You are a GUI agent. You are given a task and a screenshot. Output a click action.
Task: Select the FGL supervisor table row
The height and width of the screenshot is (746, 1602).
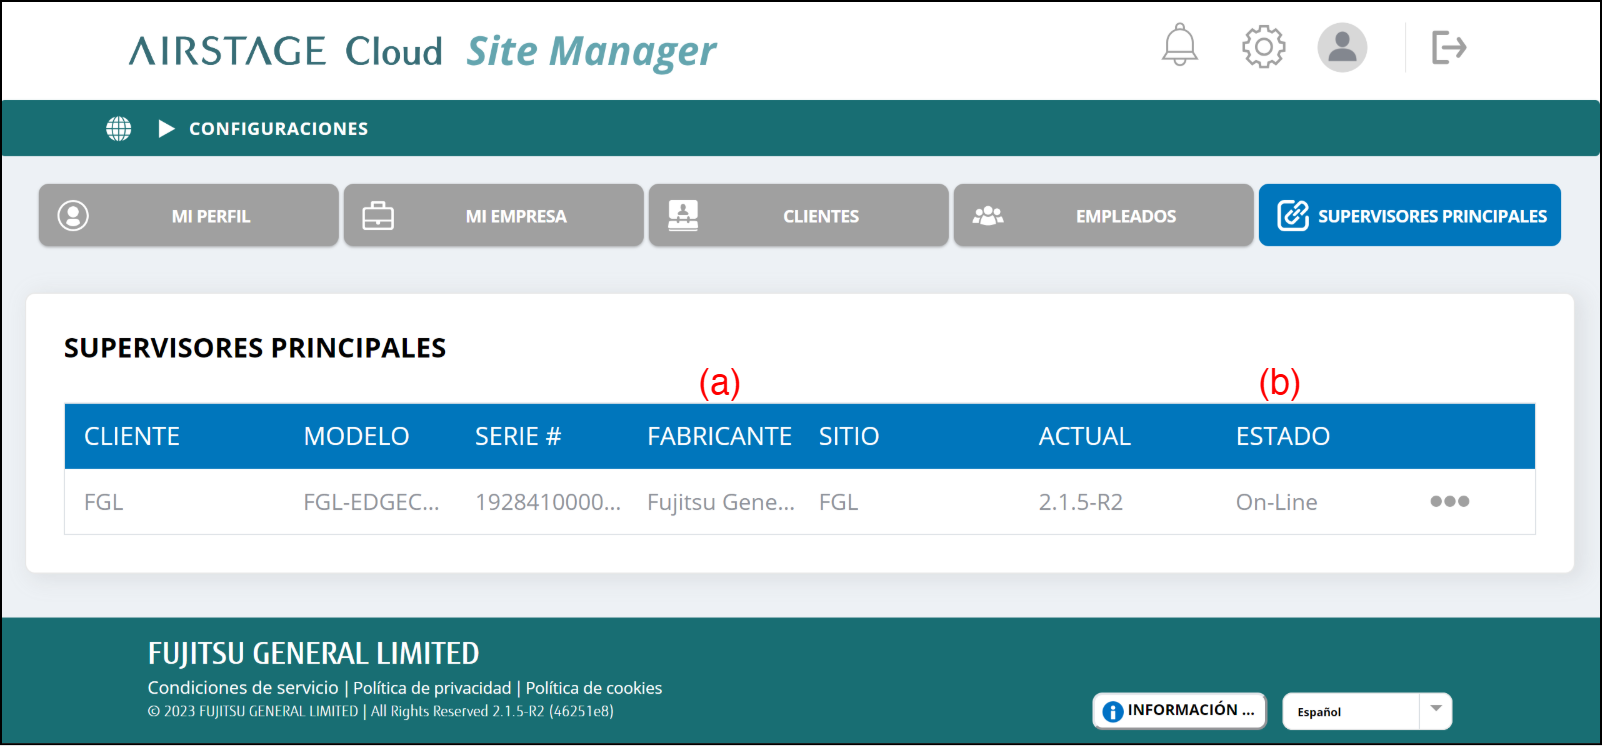(x=700, y=502)
